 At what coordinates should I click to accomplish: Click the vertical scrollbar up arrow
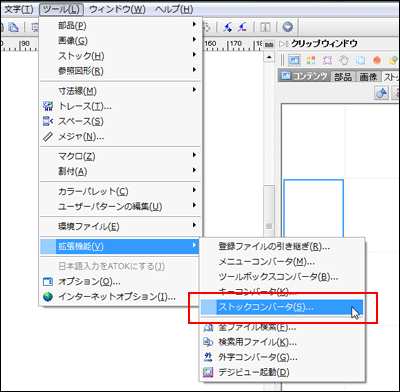[269, 57]
